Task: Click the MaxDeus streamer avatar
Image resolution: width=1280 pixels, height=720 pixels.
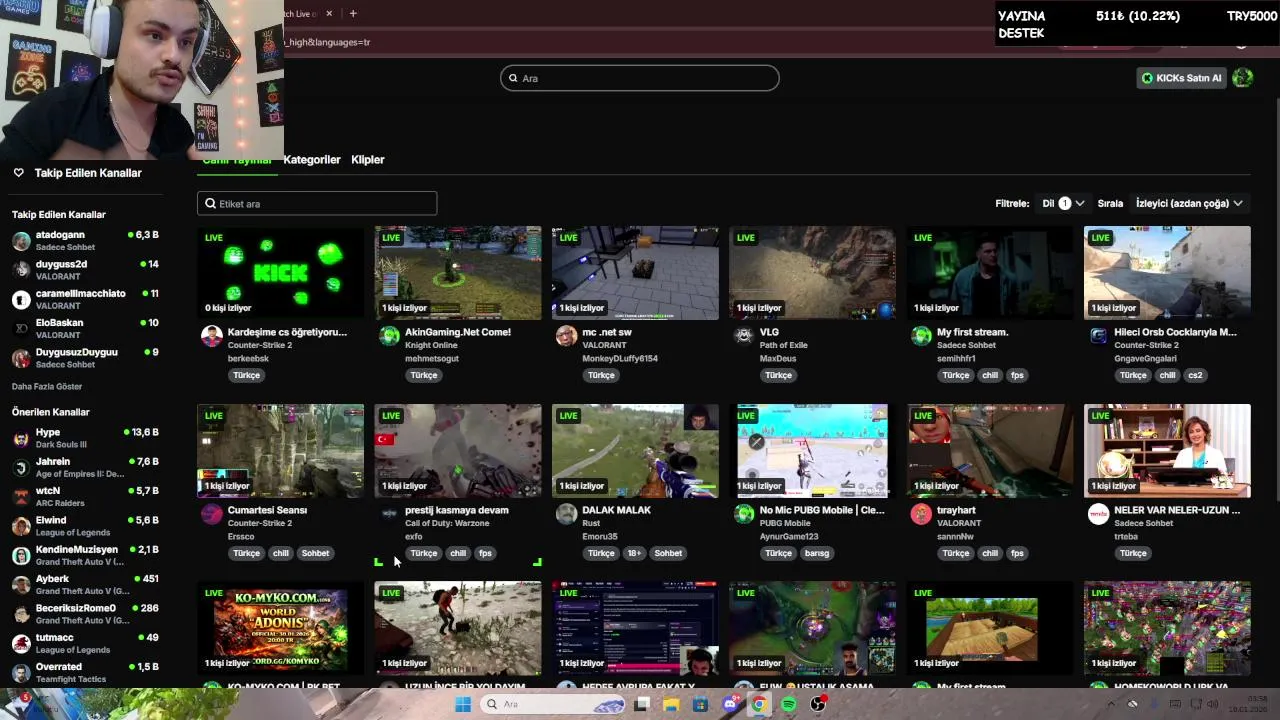Action: [744, 336]
